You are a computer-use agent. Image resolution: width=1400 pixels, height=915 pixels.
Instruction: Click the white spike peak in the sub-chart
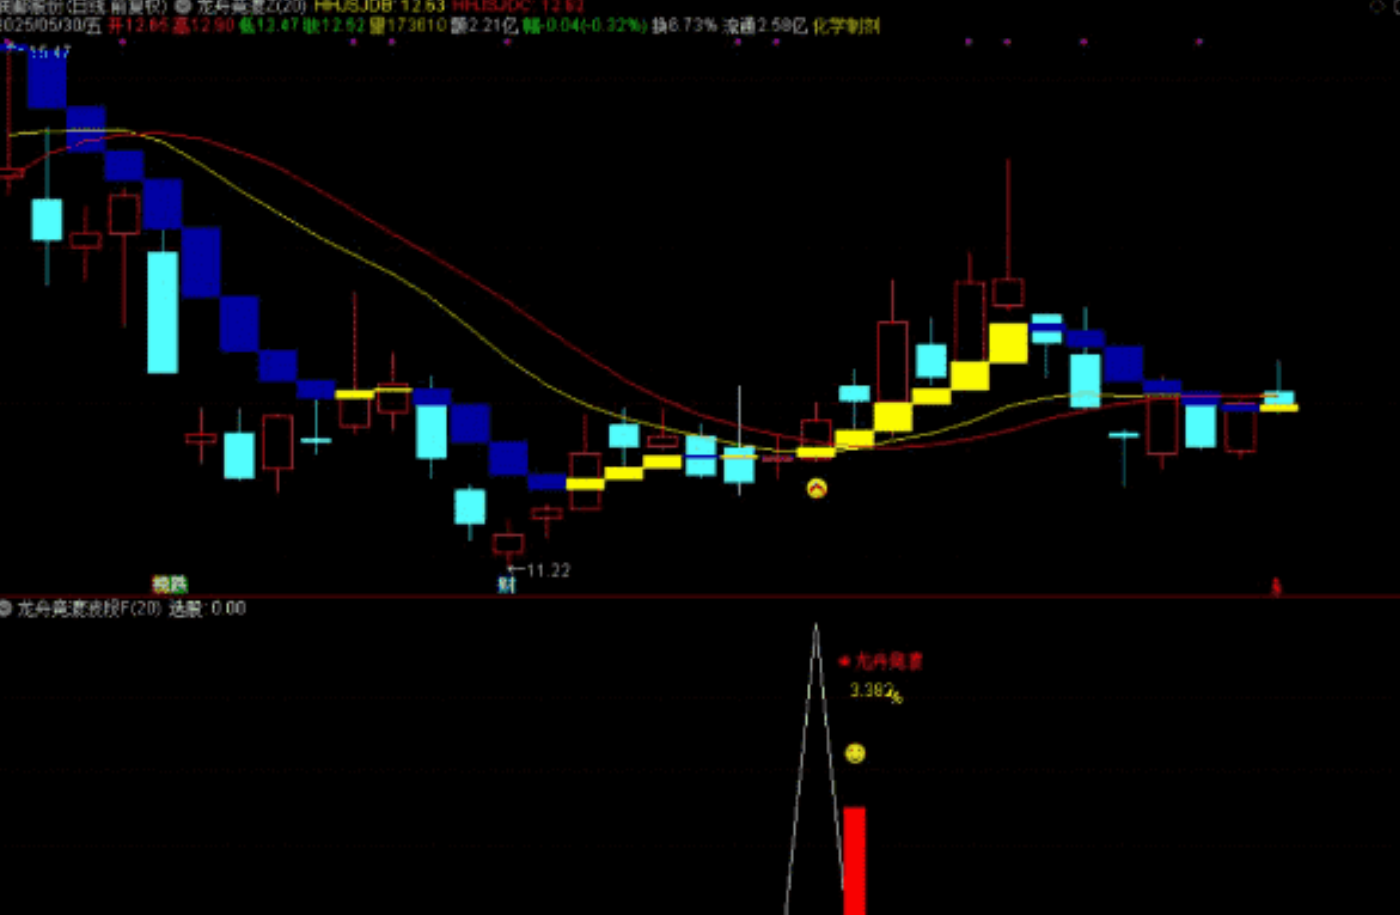[x=816, y=629]
